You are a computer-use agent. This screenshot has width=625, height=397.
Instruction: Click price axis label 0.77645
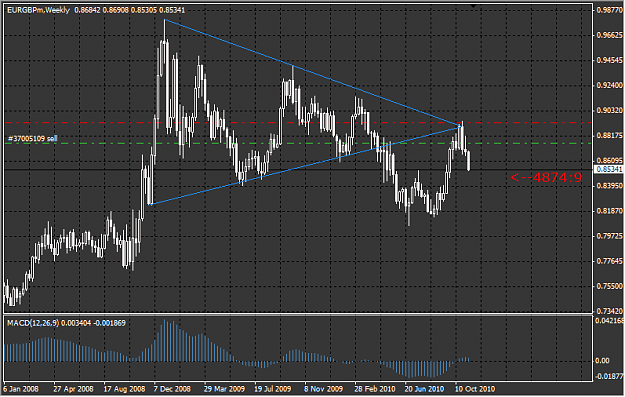point(609,261)
